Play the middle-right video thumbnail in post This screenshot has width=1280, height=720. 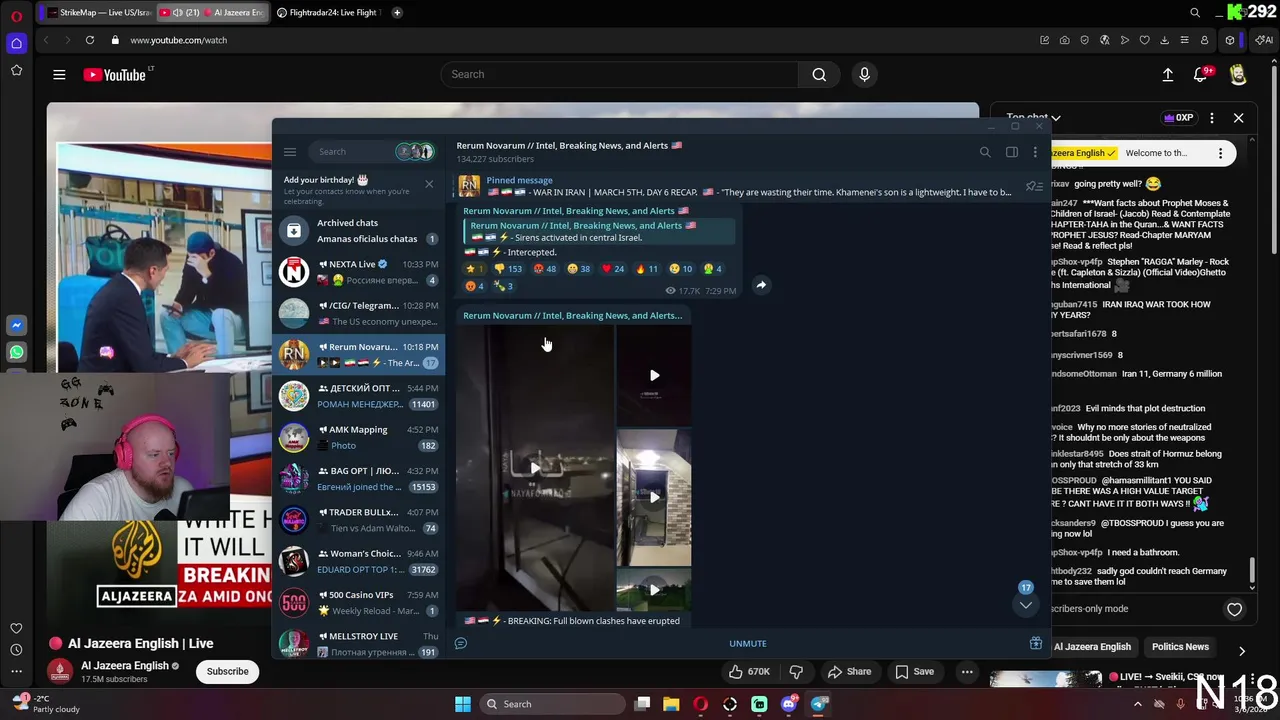coord(654,497)
